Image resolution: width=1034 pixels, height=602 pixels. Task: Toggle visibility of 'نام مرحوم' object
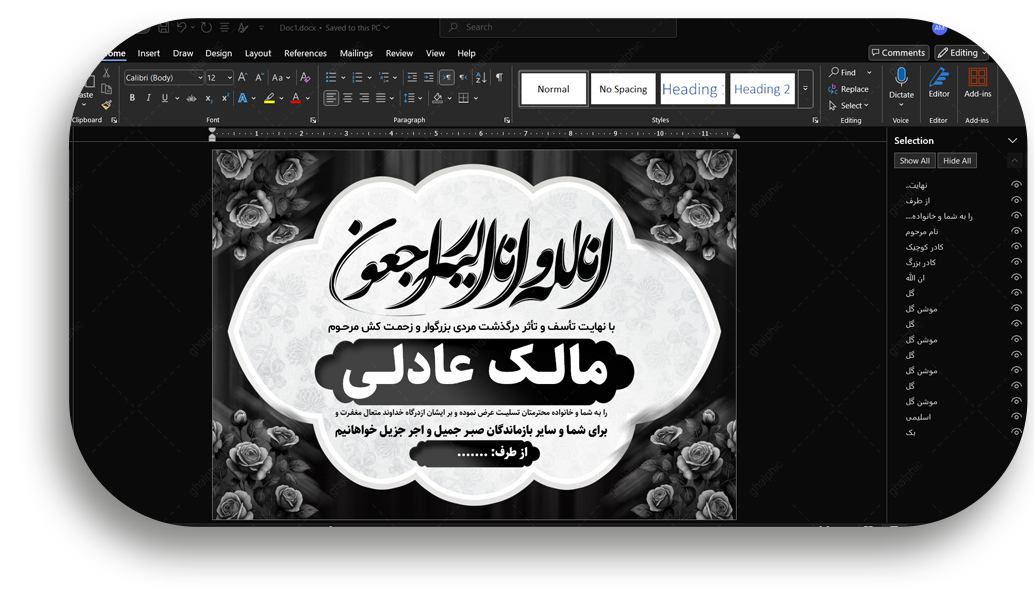pyautogui.click(x=1016, y=231)
